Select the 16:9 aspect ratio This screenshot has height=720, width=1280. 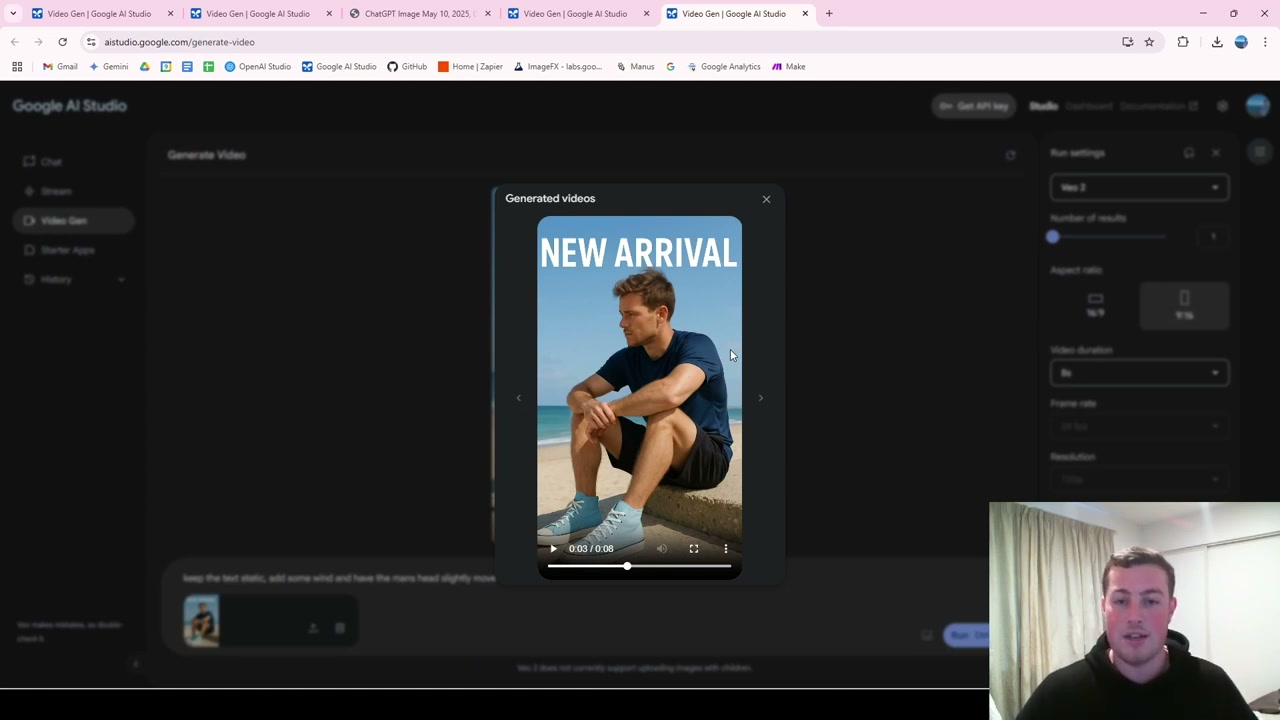click(1095, 305)
